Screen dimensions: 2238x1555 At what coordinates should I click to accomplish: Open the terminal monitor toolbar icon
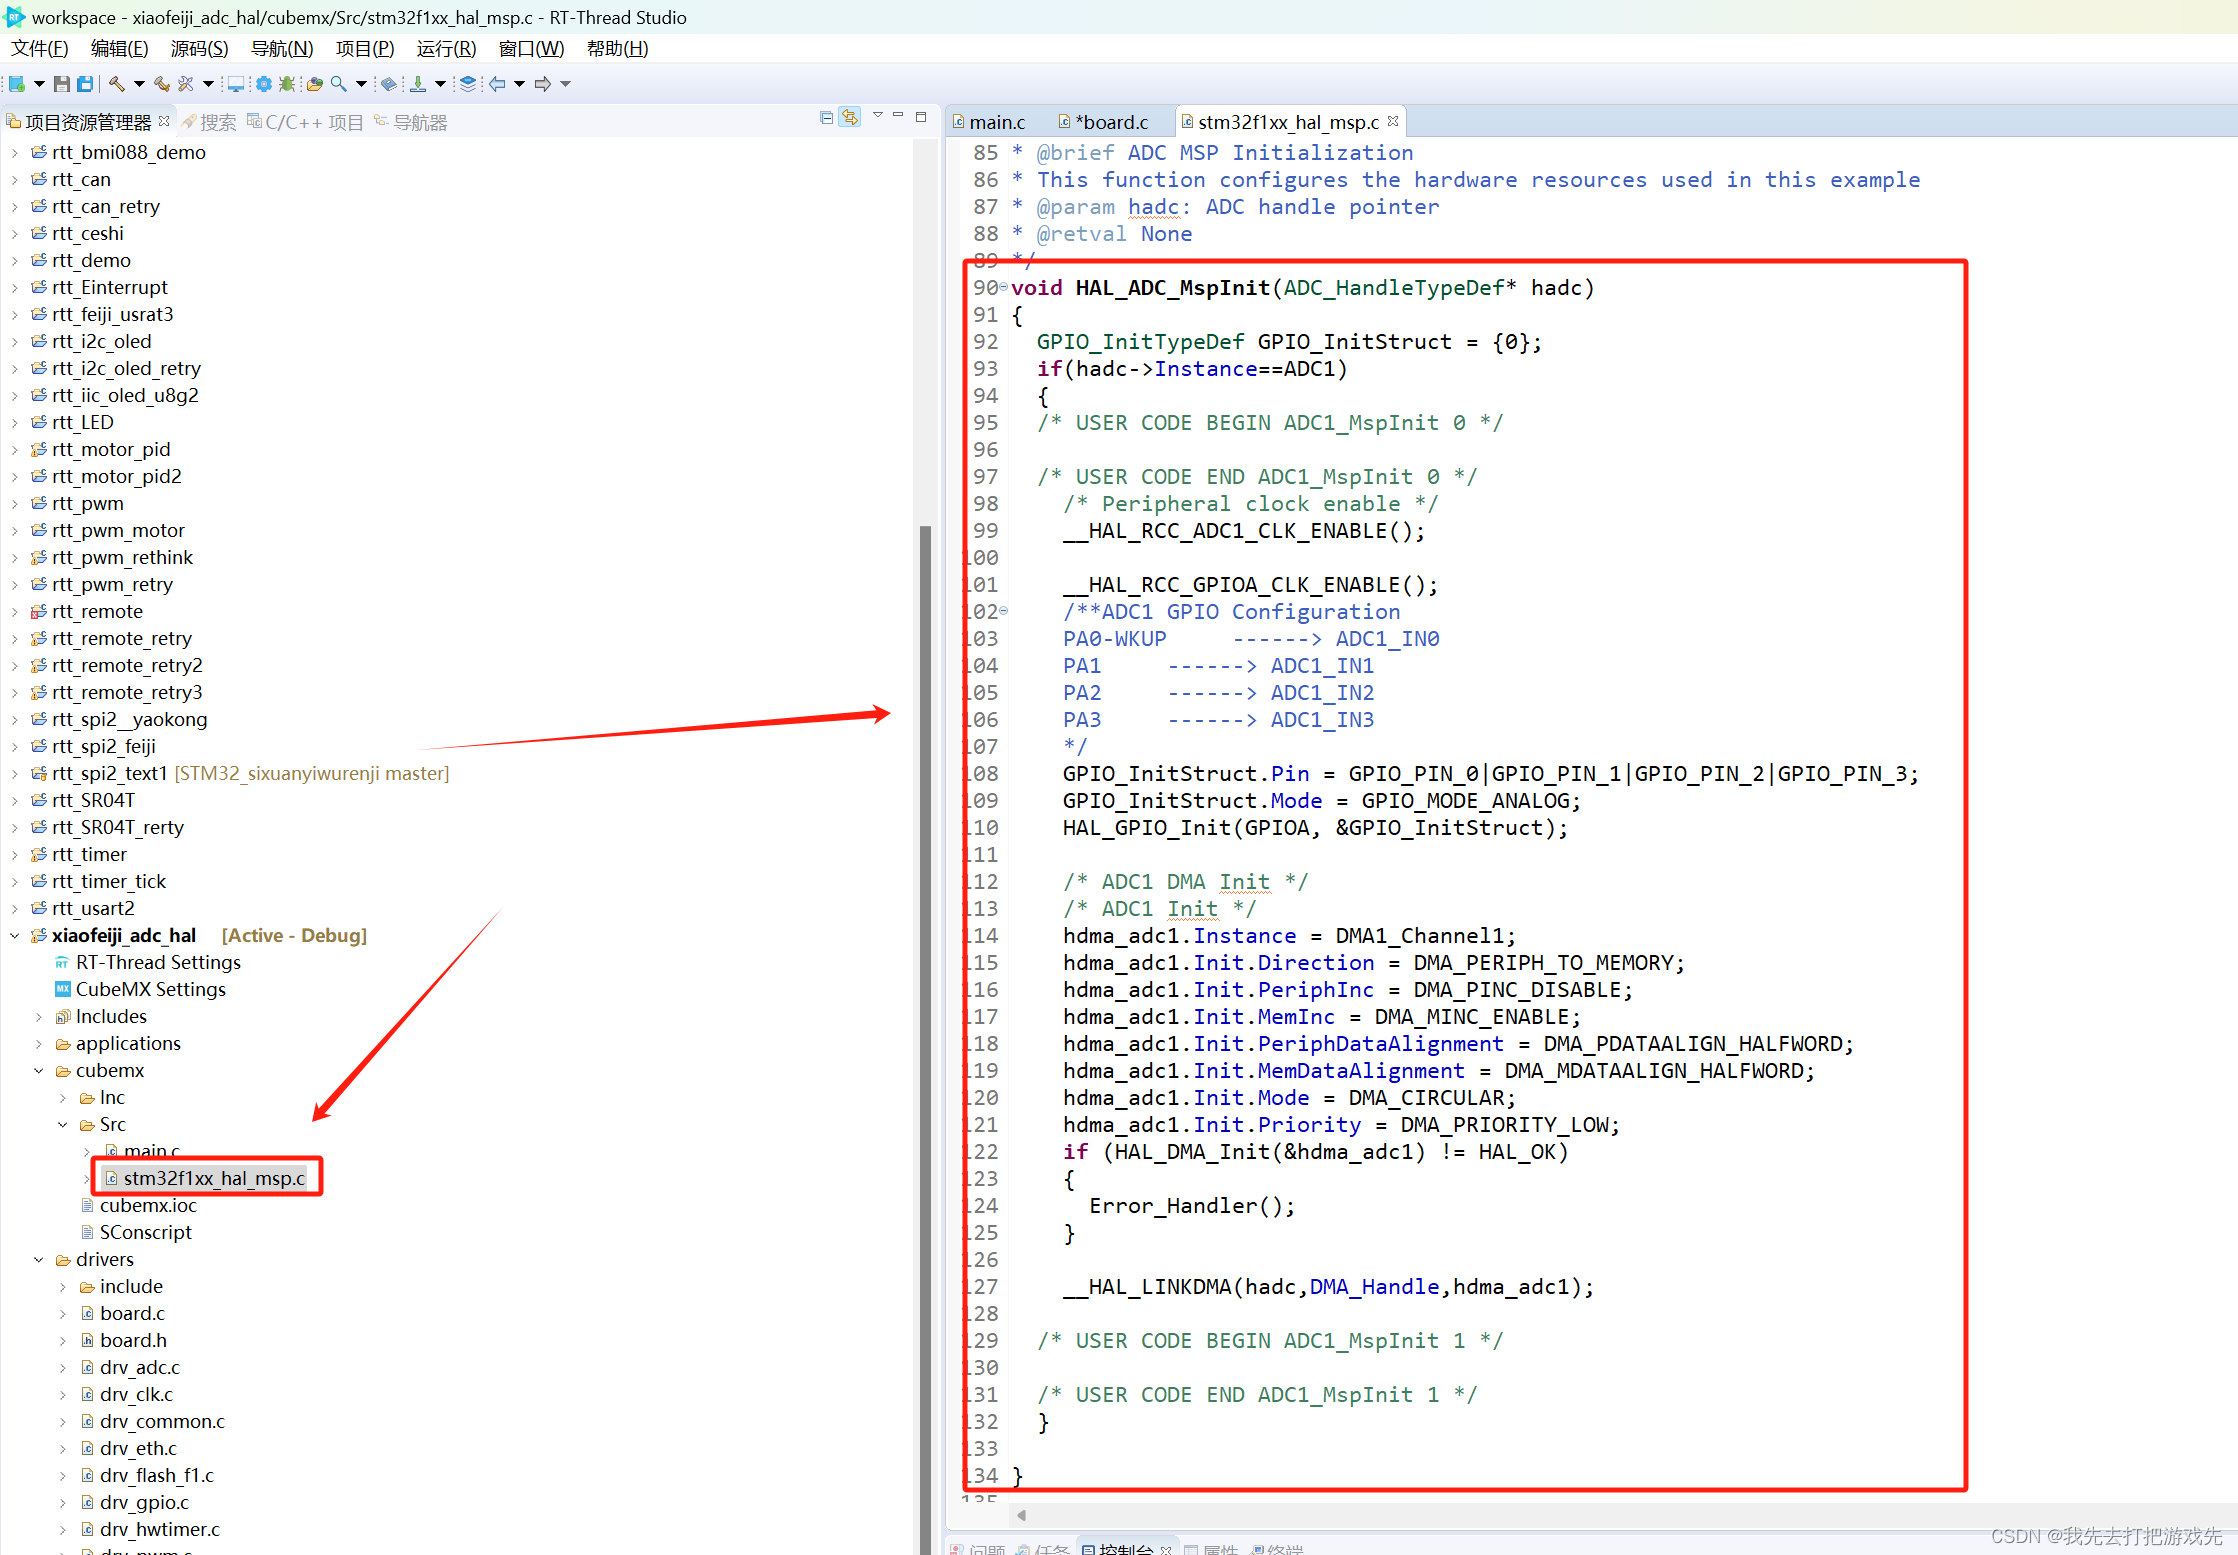click(x=236, y=84)
